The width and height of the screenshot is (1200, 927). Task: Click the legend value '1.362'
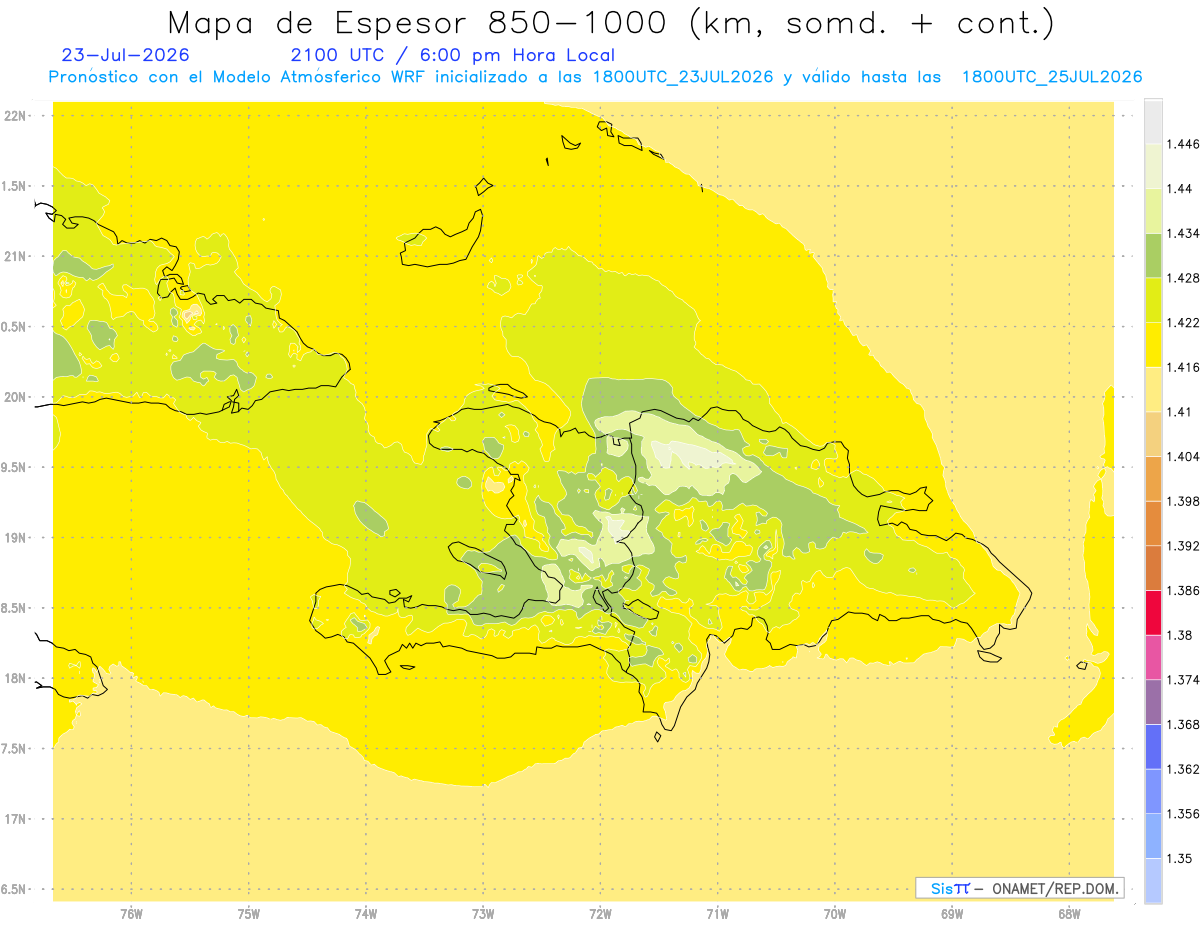(1183, 769)
